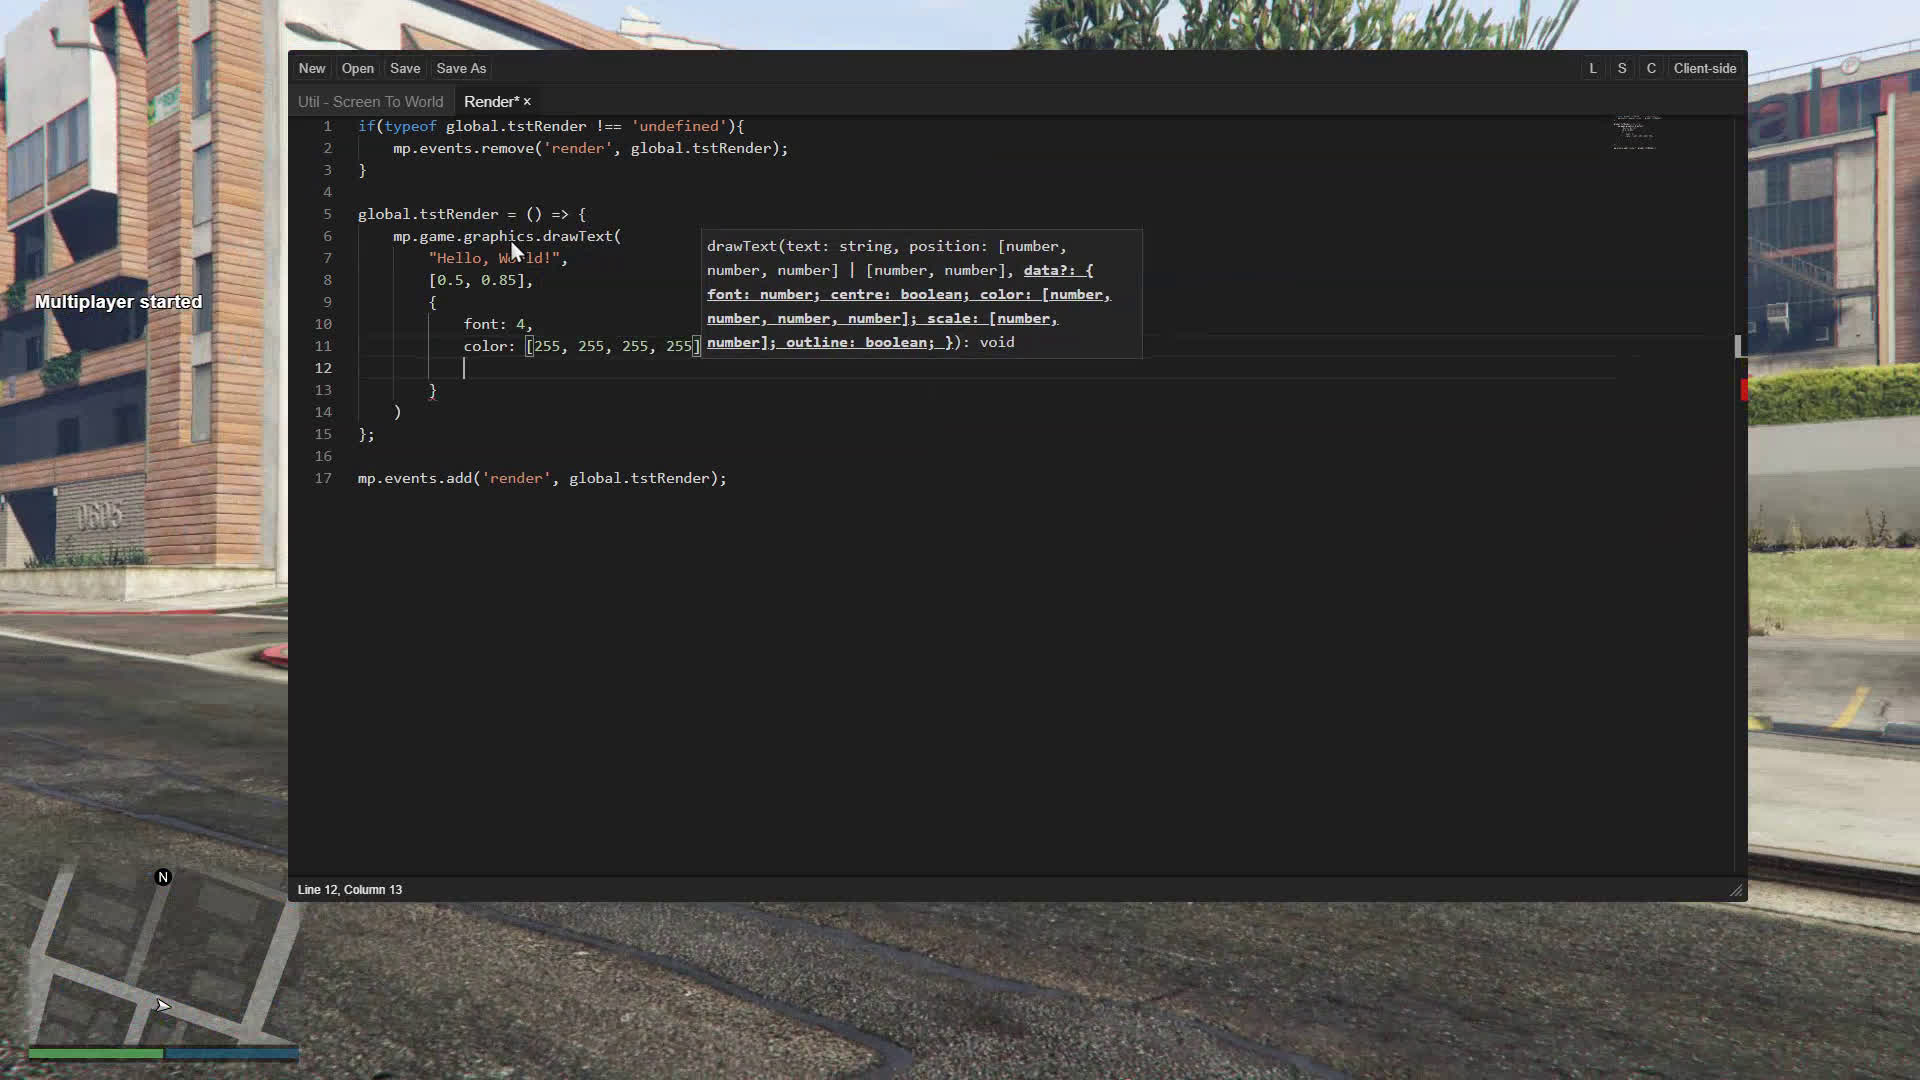Click the L button in editor toolbar

(x=1593, y=68)
